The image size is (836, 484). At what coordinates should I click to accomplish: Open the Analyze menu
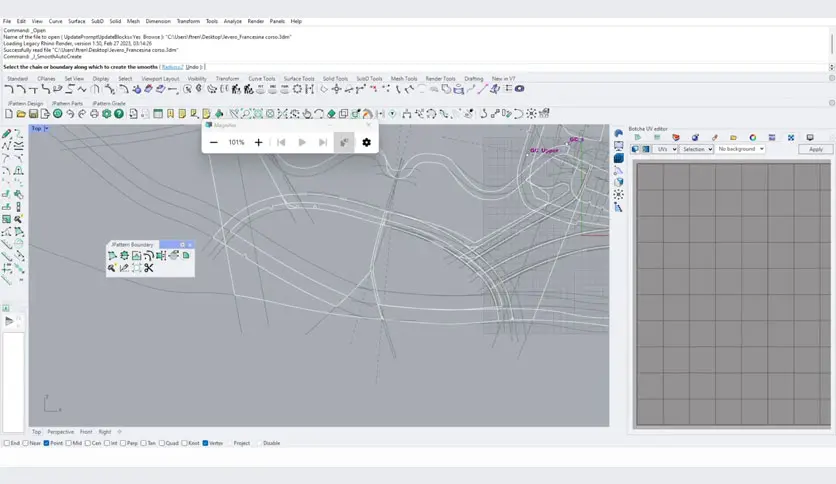tap(232, 21)
